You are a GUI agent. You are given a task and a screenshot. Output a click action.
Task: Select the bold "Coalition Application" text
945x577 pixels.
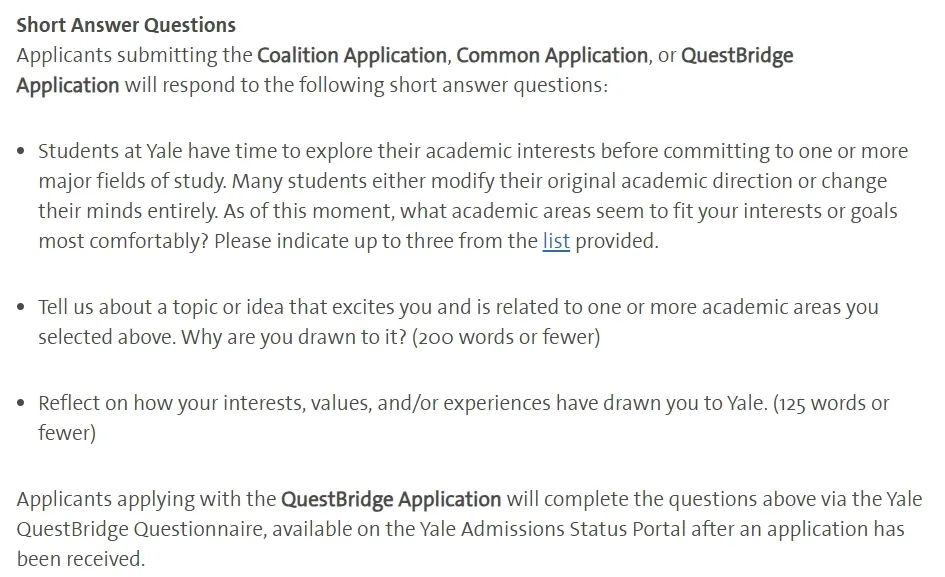352,55
